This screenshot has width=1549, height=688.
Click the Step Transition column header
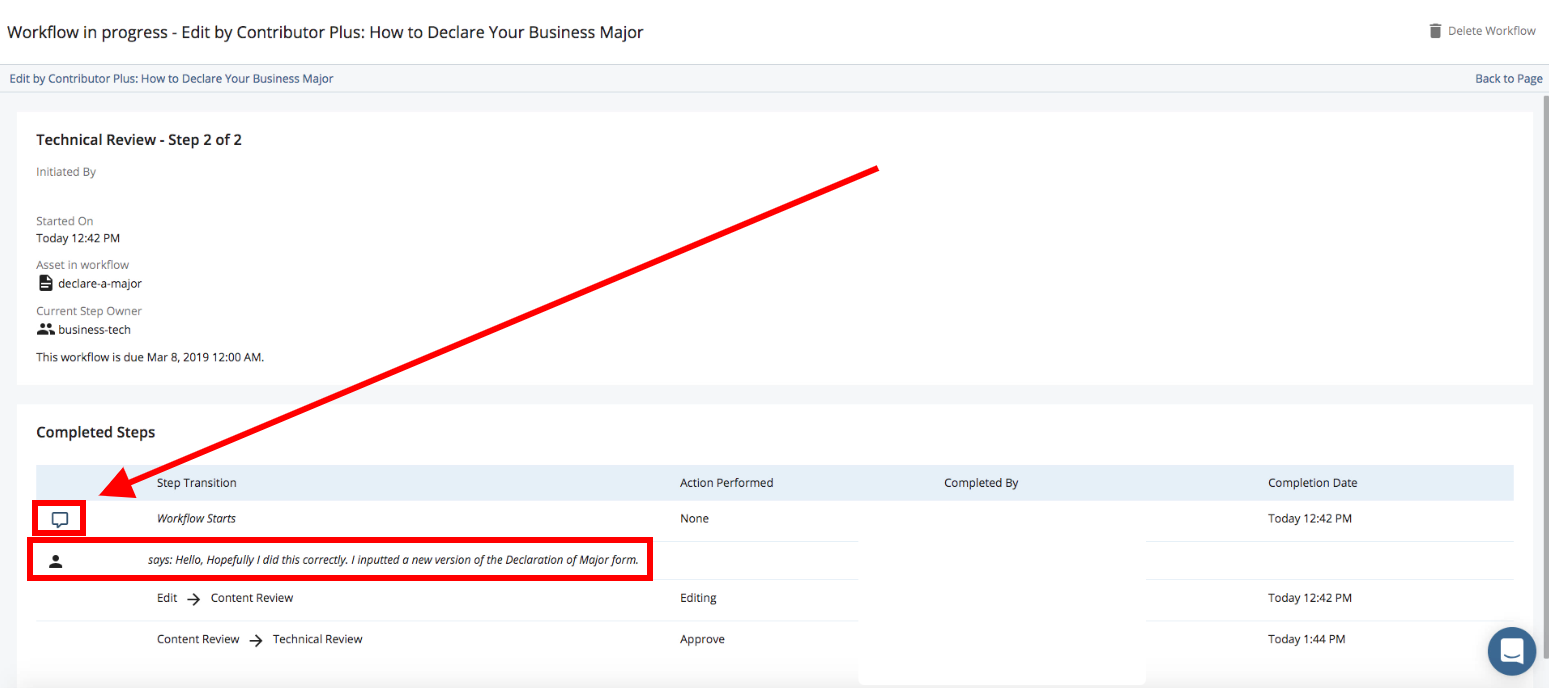[196, 482]
